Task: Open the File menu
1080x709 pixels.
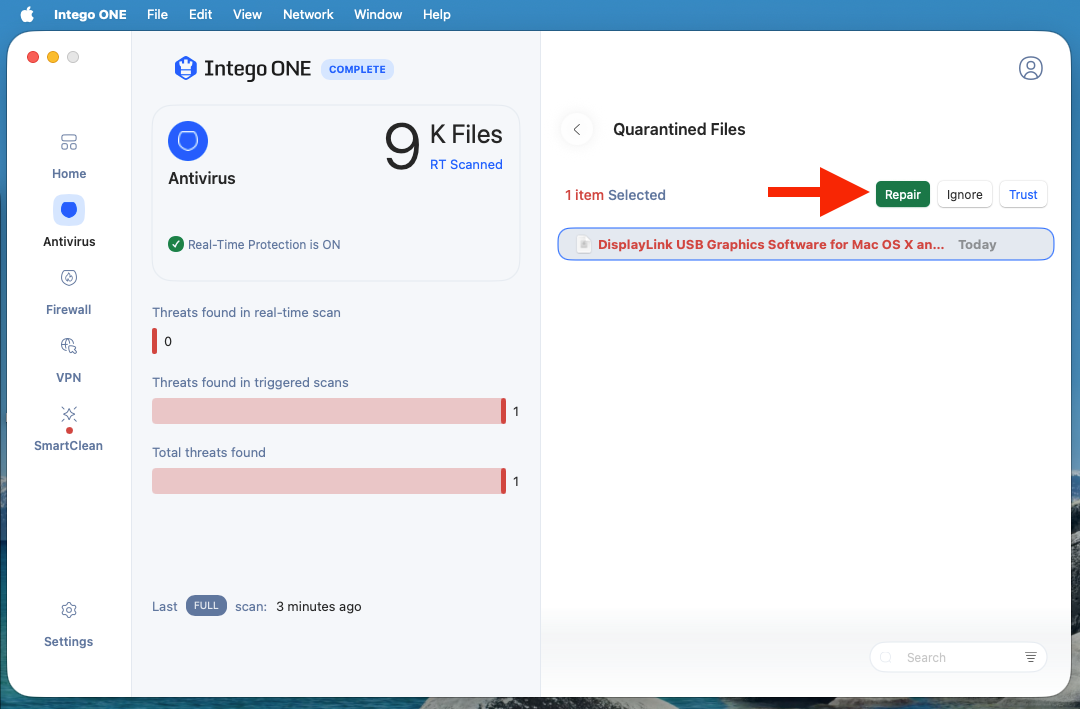Action: tap(157, 14)
